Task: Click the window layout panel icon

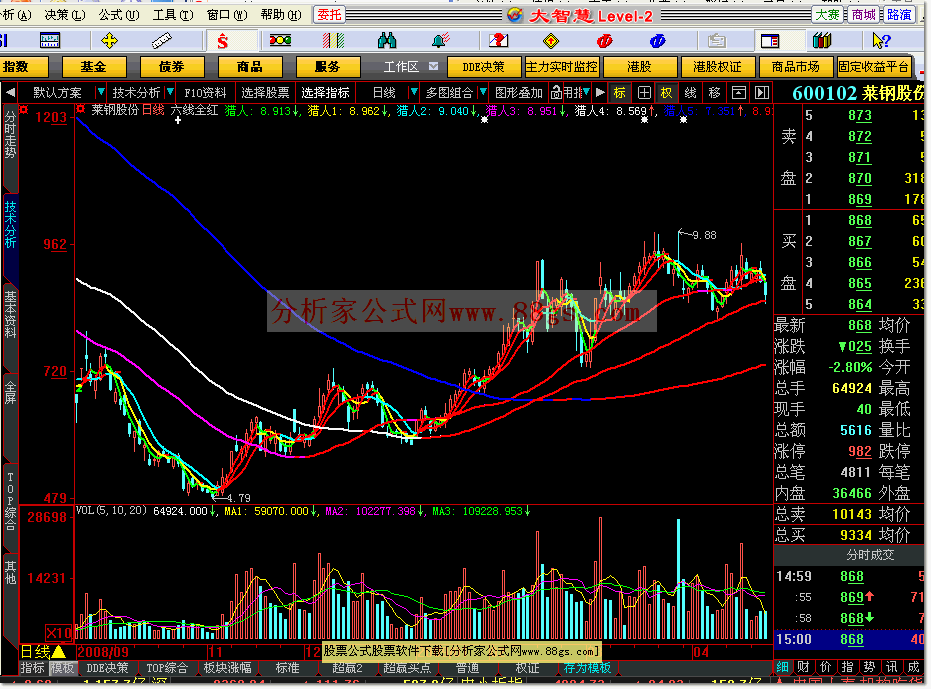Action: click(x=770, y=41)
